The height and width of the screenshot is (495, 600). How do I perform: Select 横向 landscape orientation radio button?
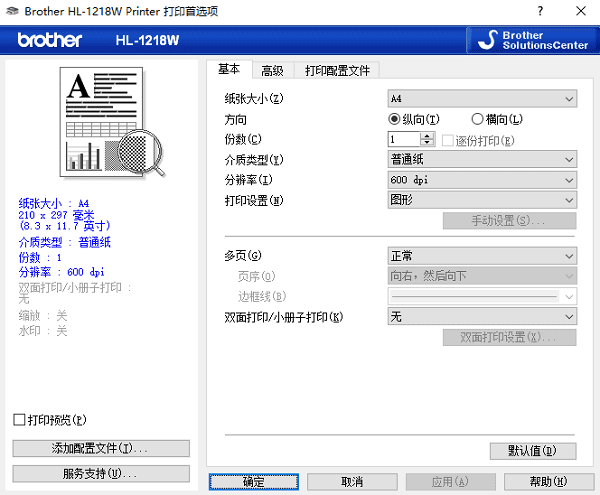click(x=477, y=119)
